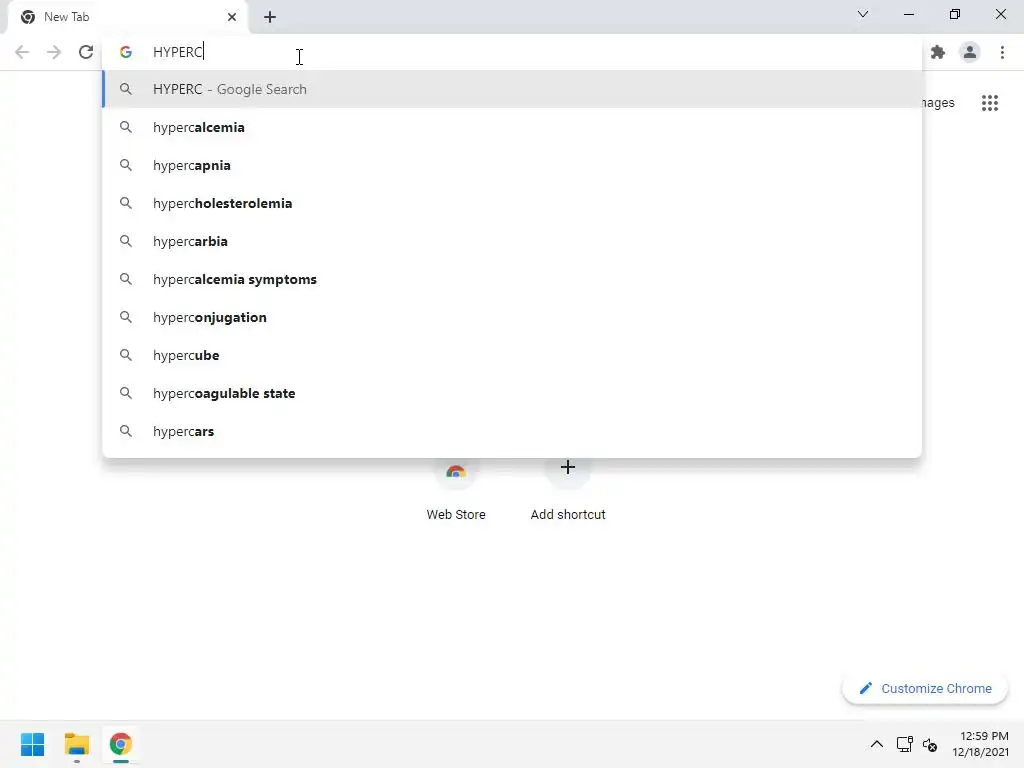Open the Windows Start menu
The image size is (1024, 768).
[33, 744]
